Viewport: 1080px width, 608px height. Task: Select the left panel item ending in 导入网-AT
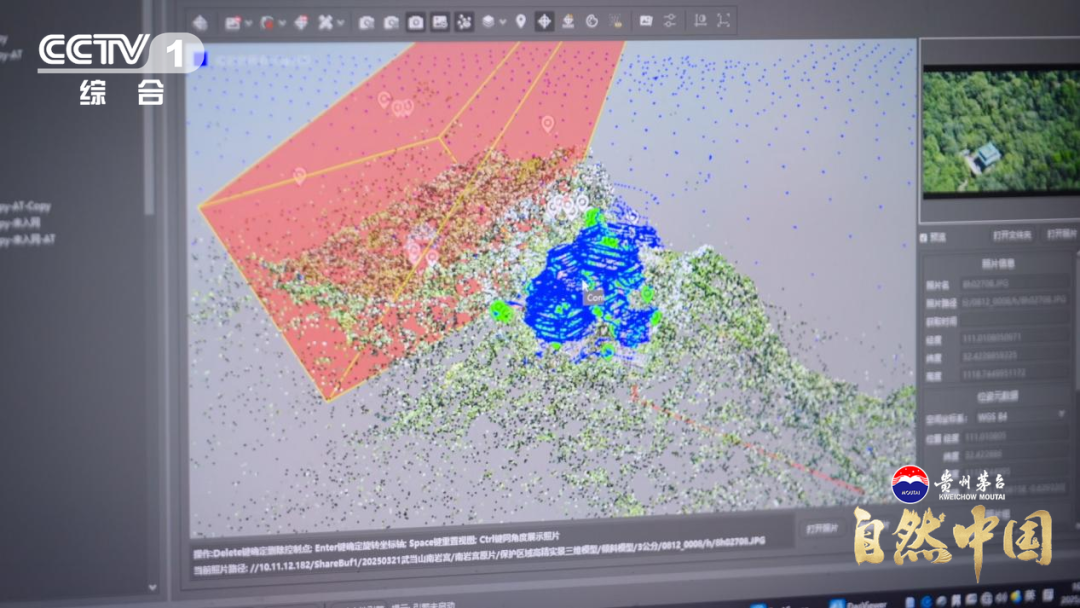(x=28, y=239)
